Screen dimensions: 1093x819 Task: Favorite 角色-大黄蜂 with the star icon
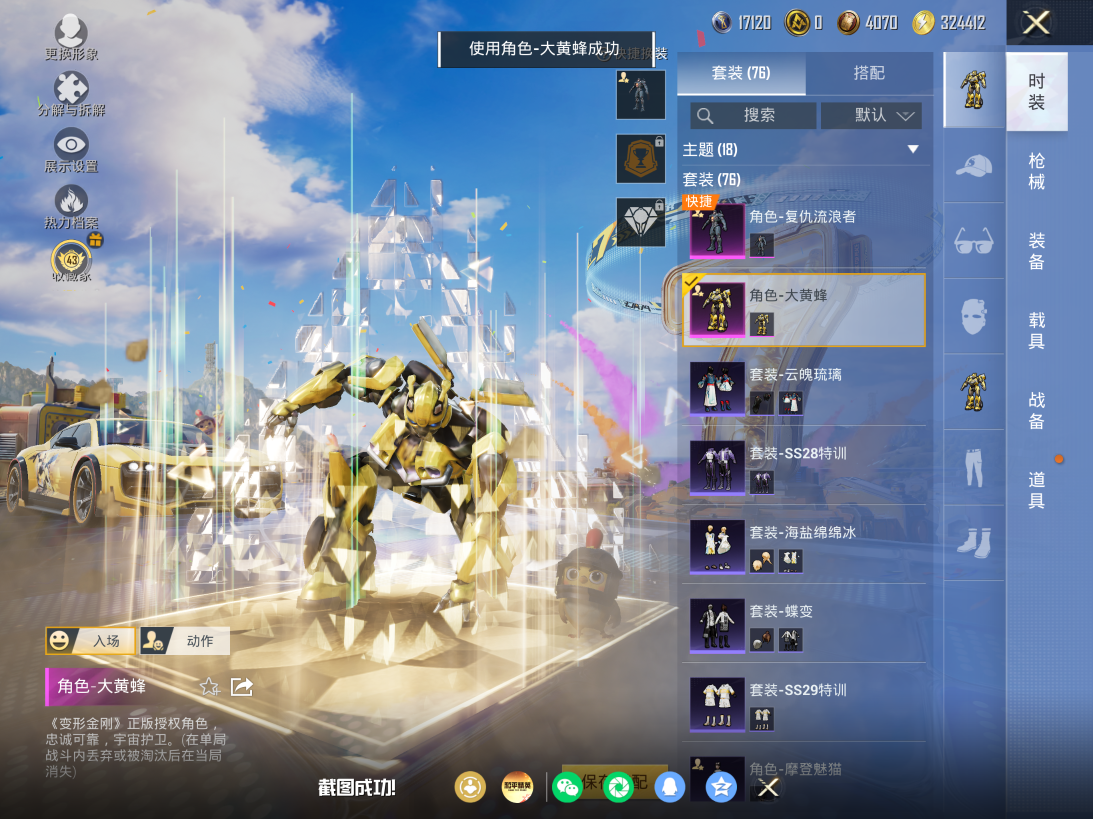209,687
